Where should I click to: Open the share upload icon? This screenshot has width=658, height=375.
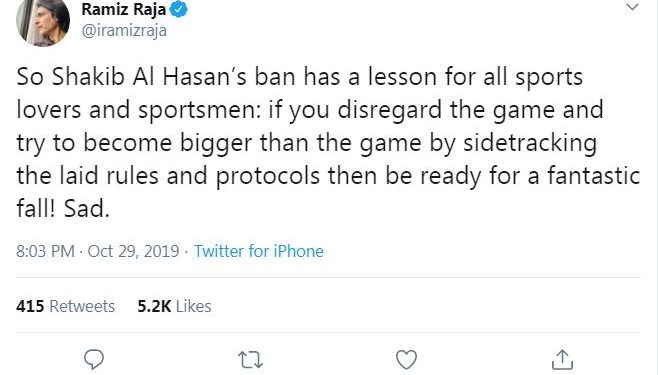(562, 359)
